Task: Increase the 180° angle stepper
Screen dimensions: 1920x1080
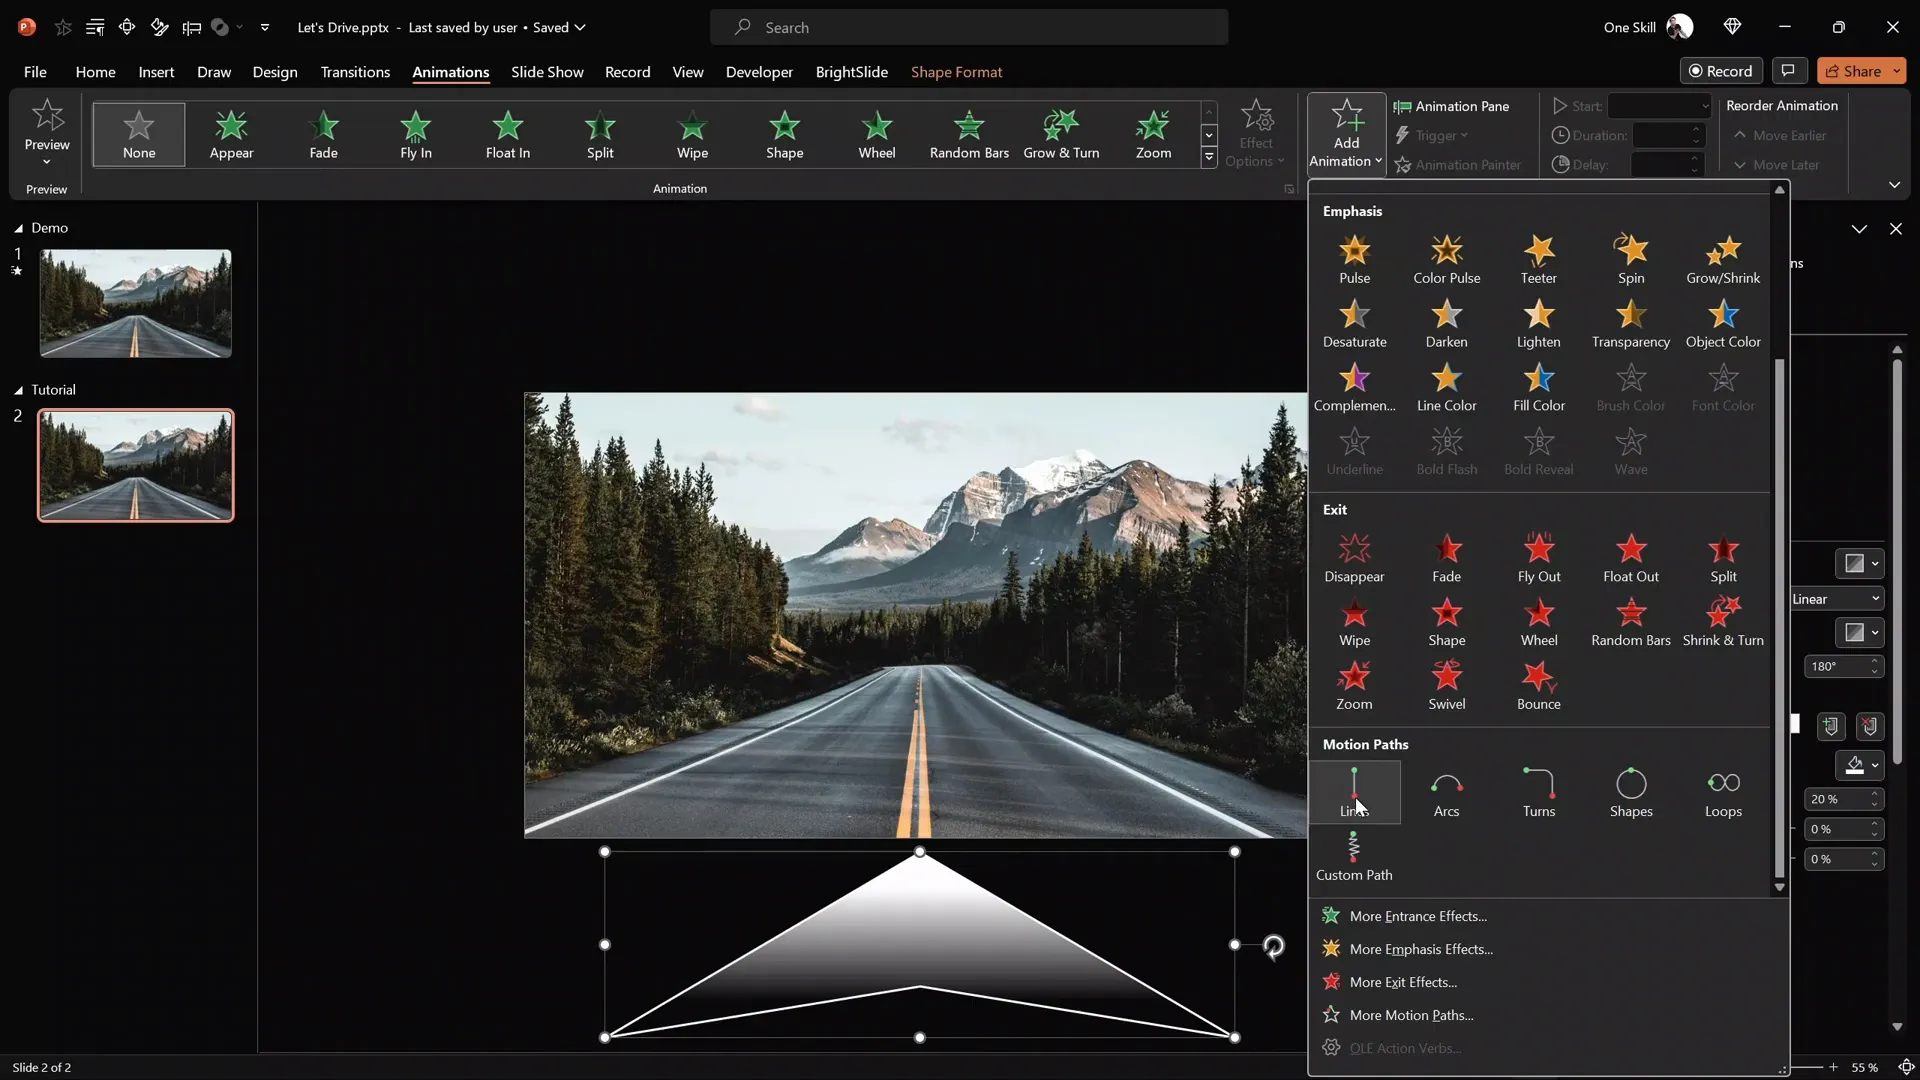Action: point(1875,662)
